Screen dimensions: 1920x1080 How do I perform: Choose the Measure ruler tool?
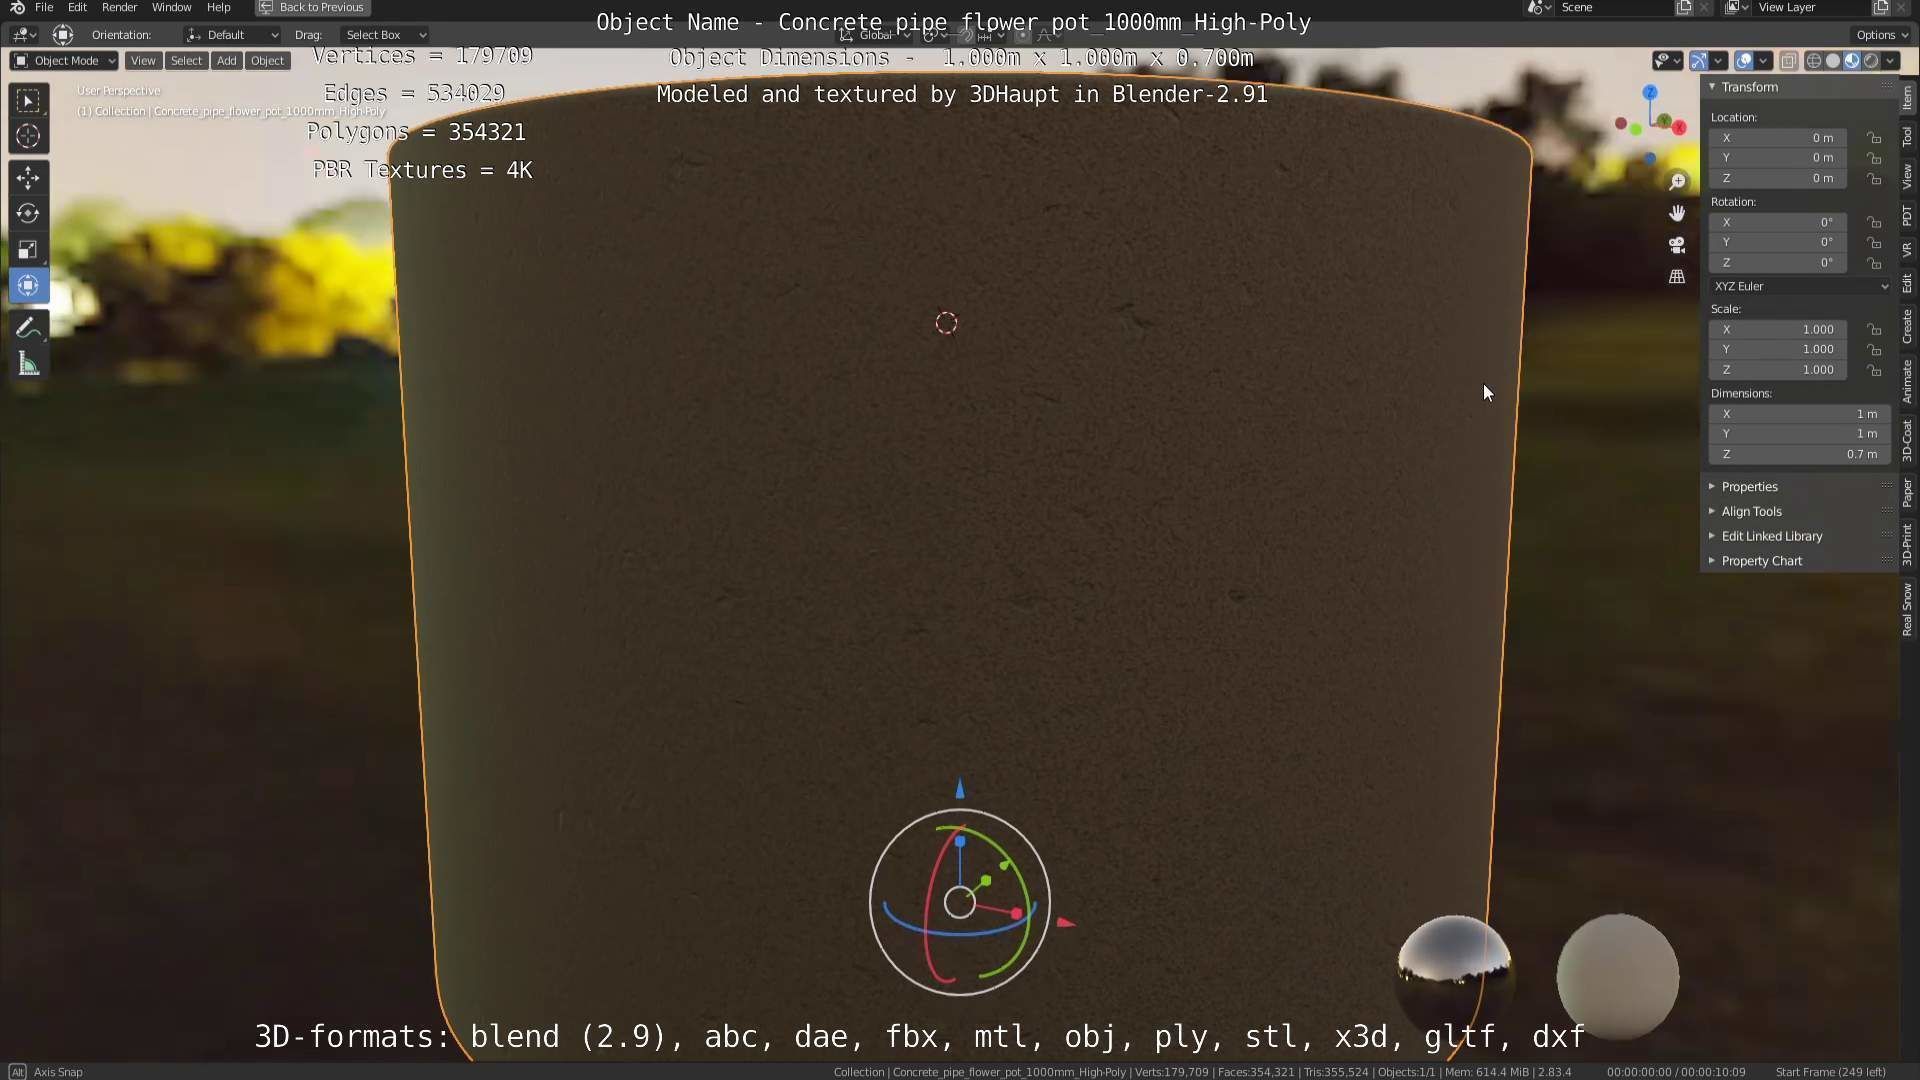tap(28, 365)
